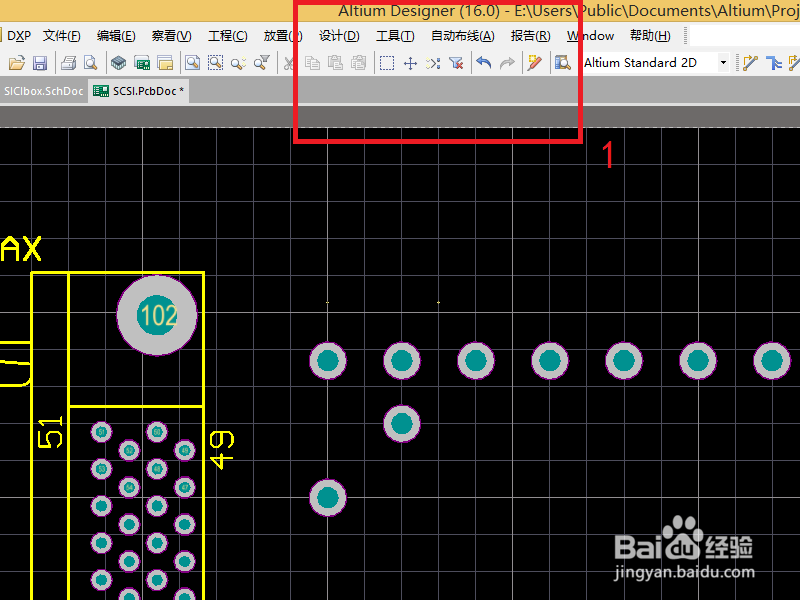
Task: Open the 报告(R) menu
Action: tap(531, 36)
